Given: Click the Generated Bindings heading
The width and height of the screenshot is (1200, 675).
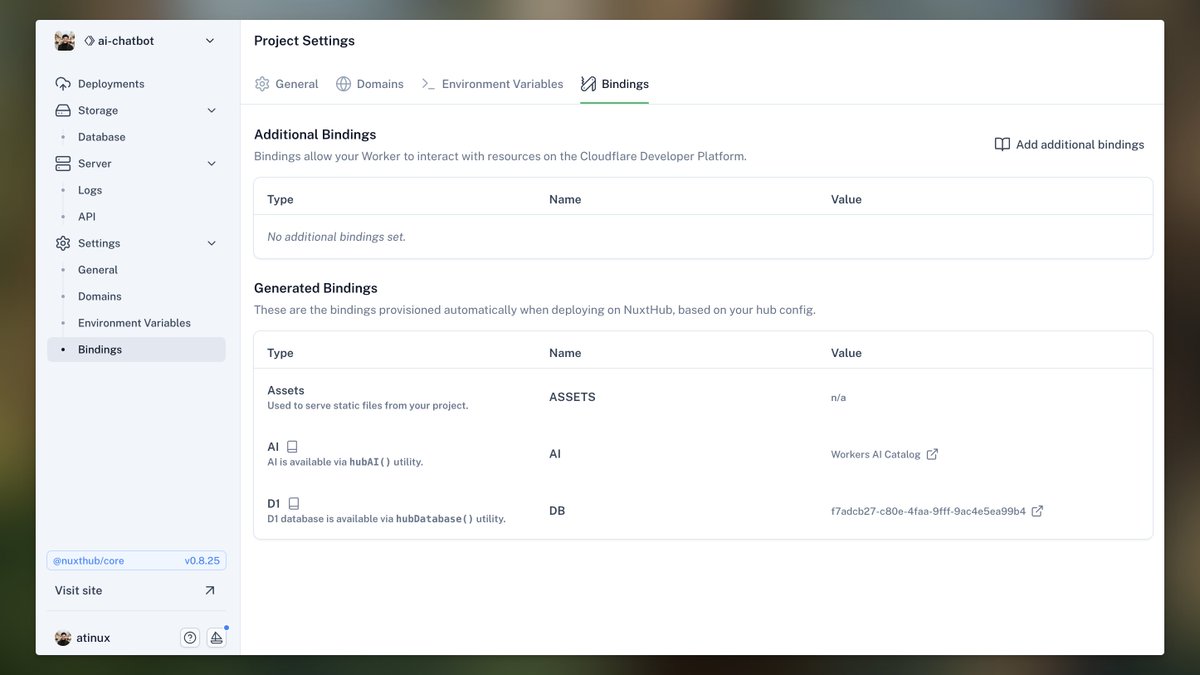Looking at the screenshot, I should point(316,288).
